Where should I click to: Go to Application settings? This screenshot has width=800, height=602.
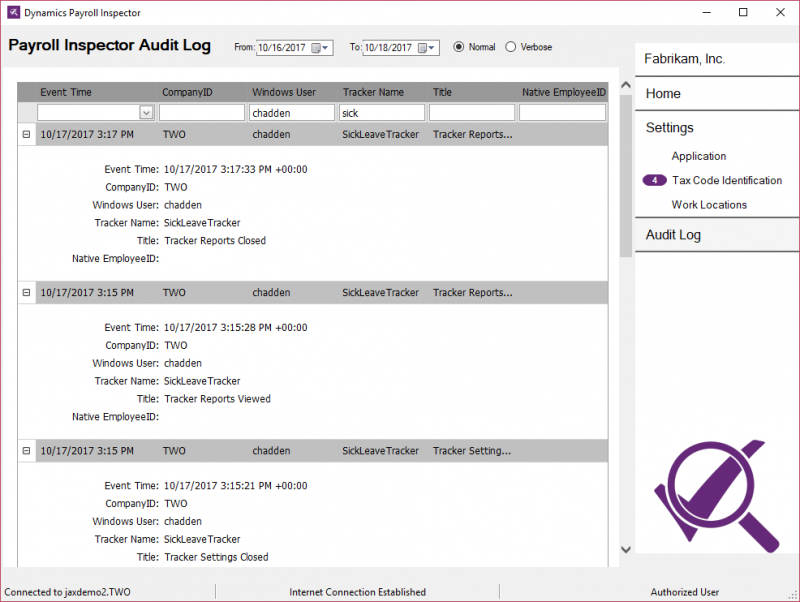point(698,156)
